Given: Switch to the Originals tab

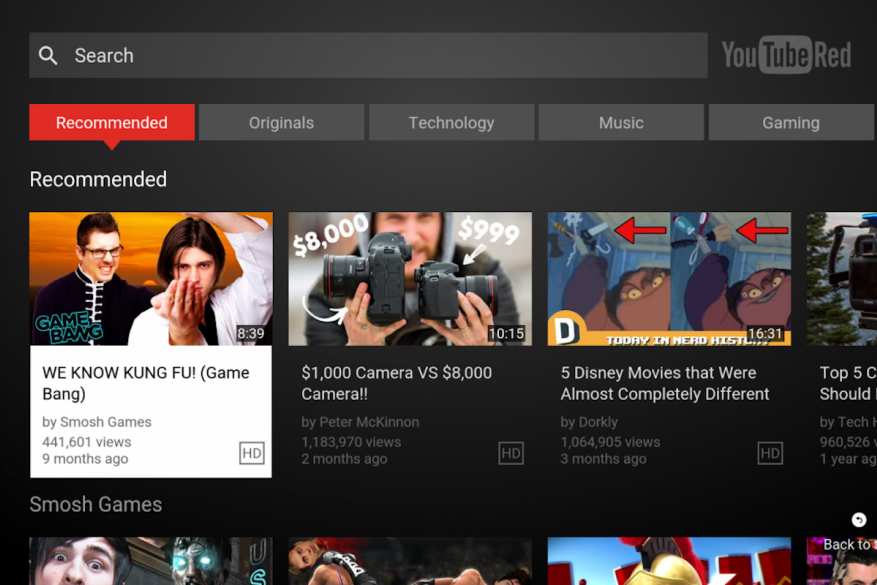Looking at the screenshot, I should pyautogui.click(x=281, y=122).
